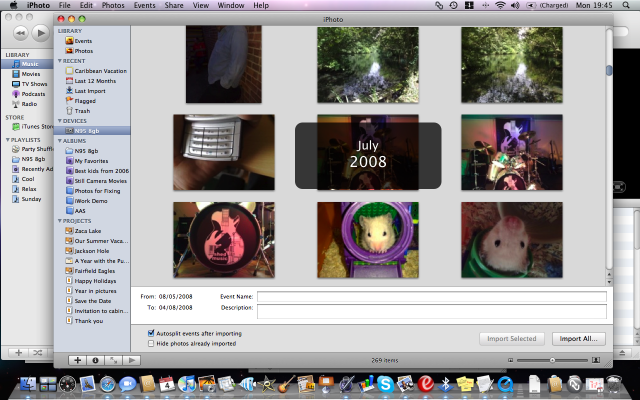640x400 pixels.
Task: Open Photos in iPhoto library sidebar
Action: 83,51
